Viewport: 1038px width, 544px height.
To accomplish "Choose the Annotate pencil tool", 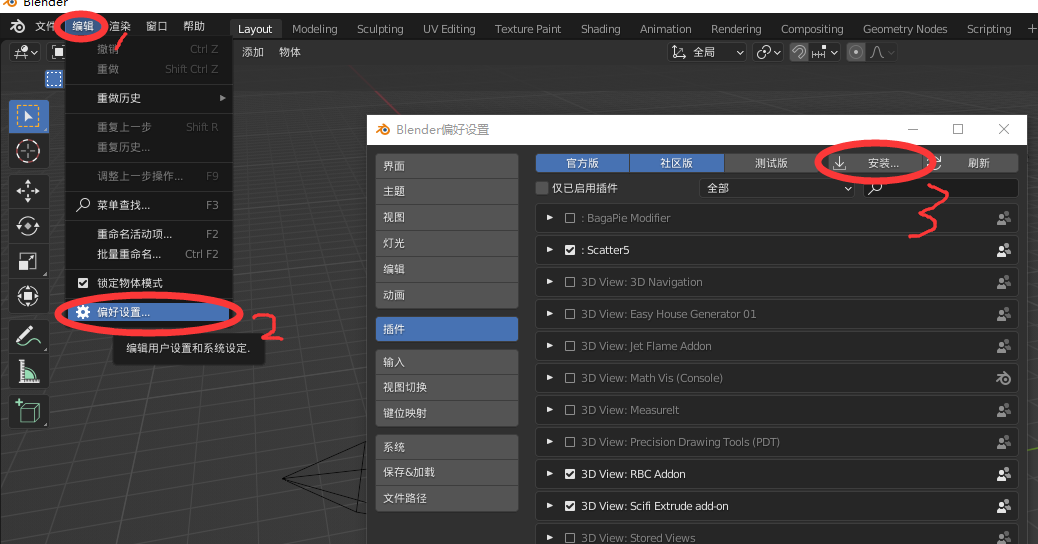I will (x=28, y=336).
